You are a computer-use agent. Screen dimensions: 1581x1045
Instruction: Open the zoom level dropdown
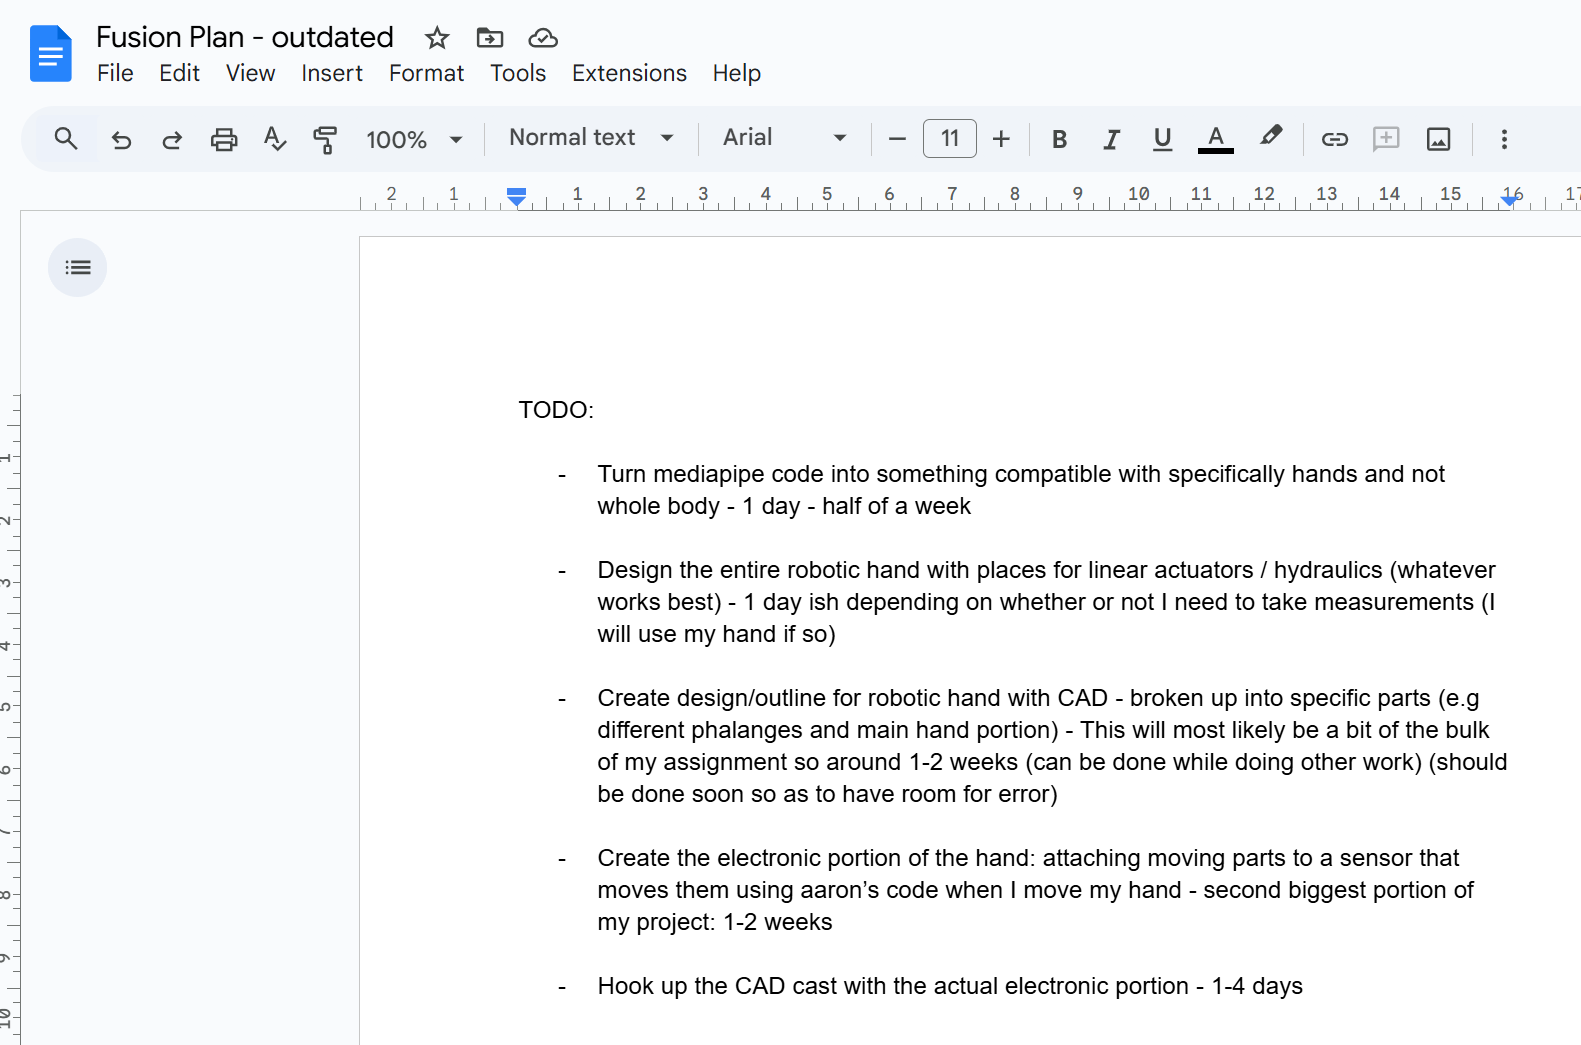coord(414,139)
